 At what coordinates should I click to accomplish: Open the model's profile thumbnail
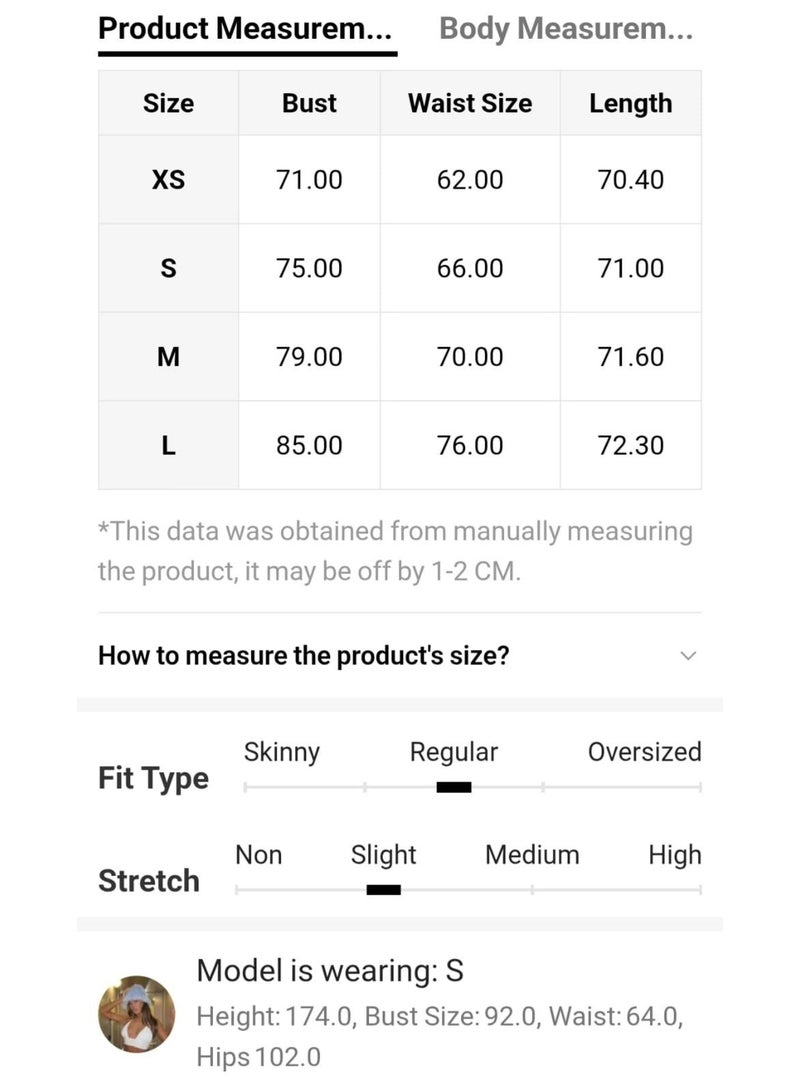(136, 1014)
